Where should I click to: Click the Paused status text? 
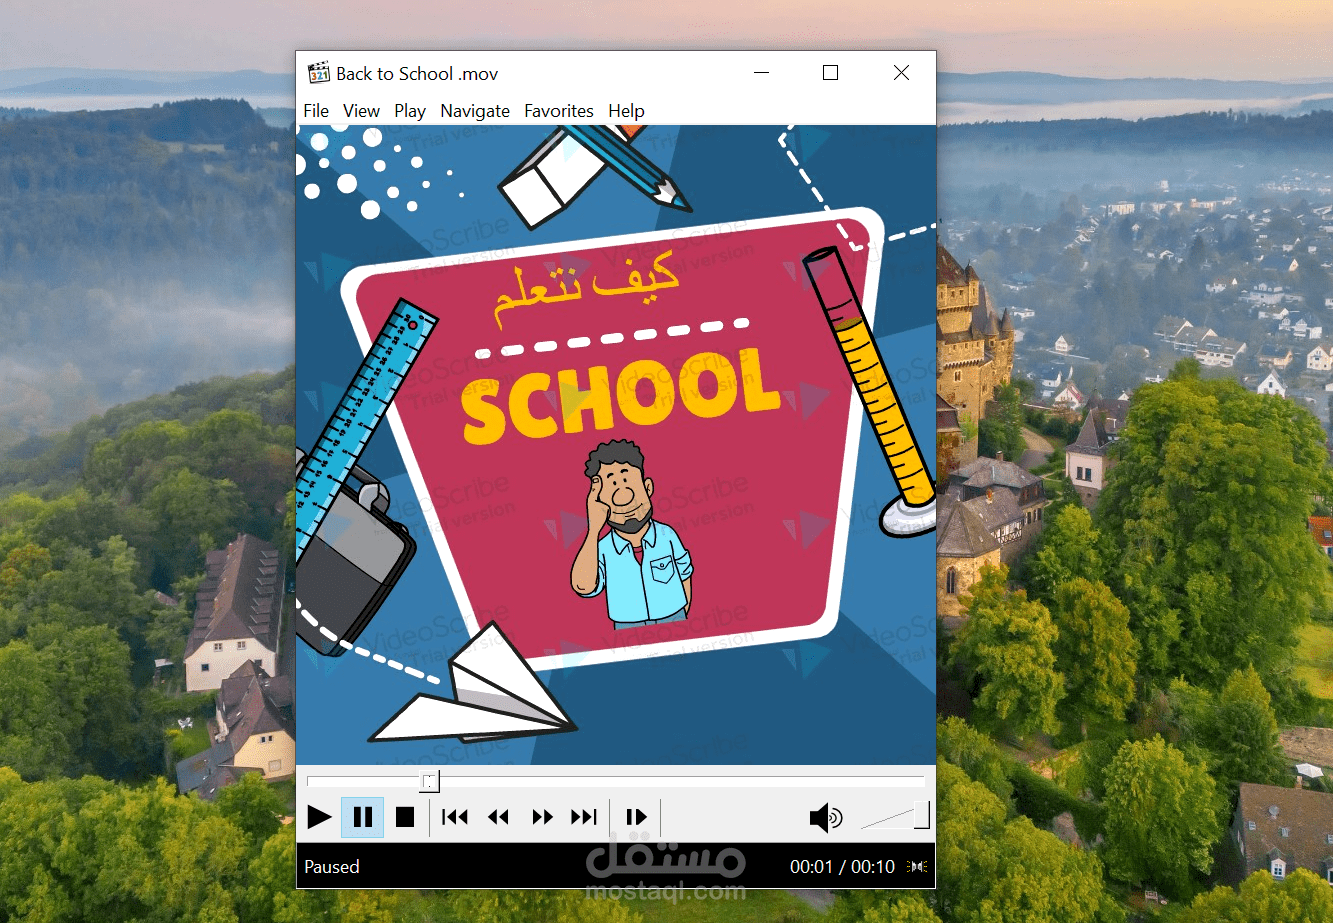point(332,867)
